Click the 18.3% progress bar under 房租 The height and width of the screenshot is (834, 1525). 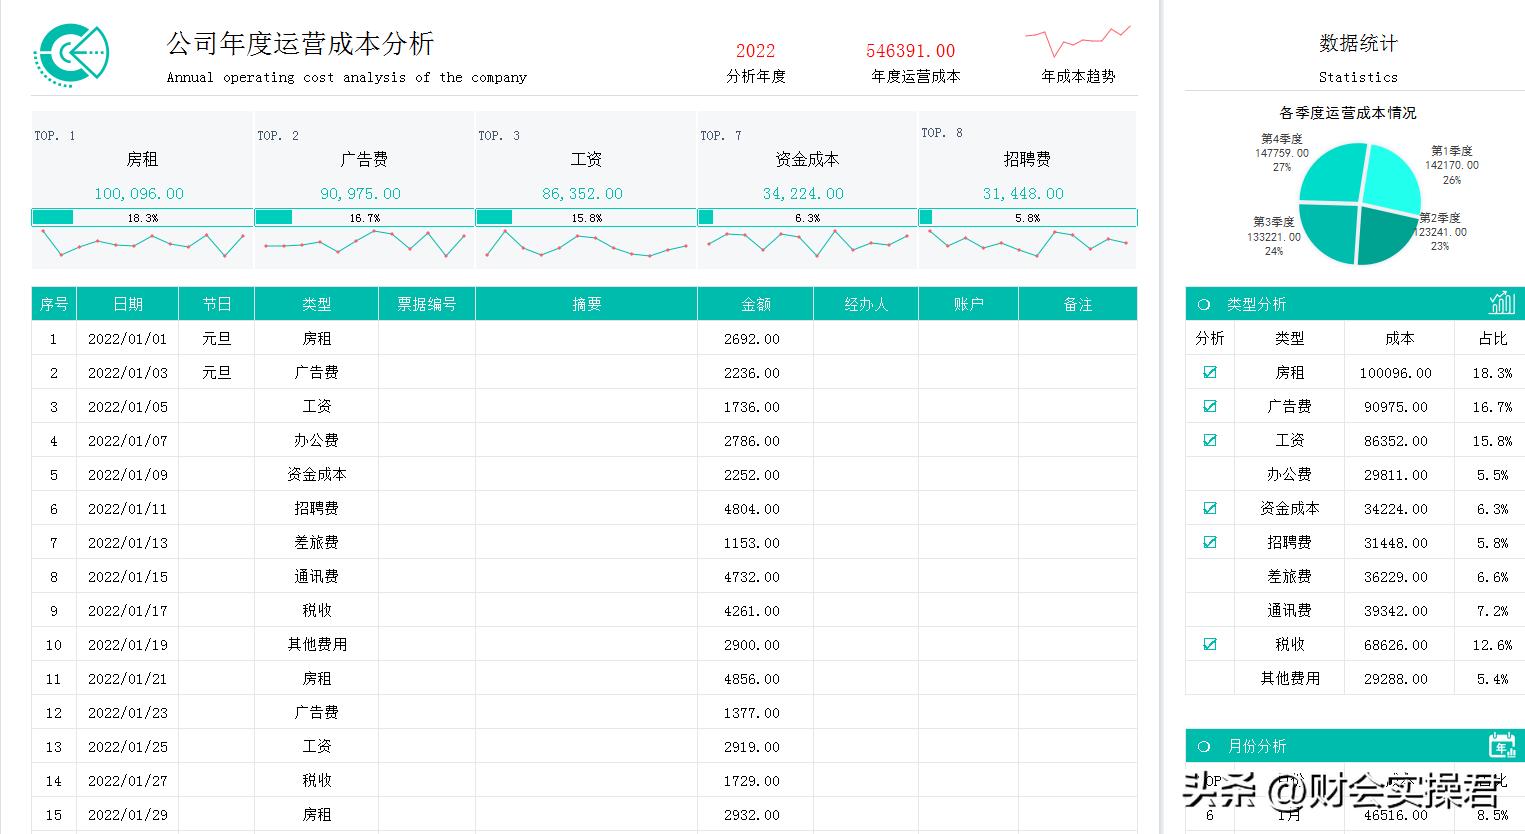coord(141,216)
